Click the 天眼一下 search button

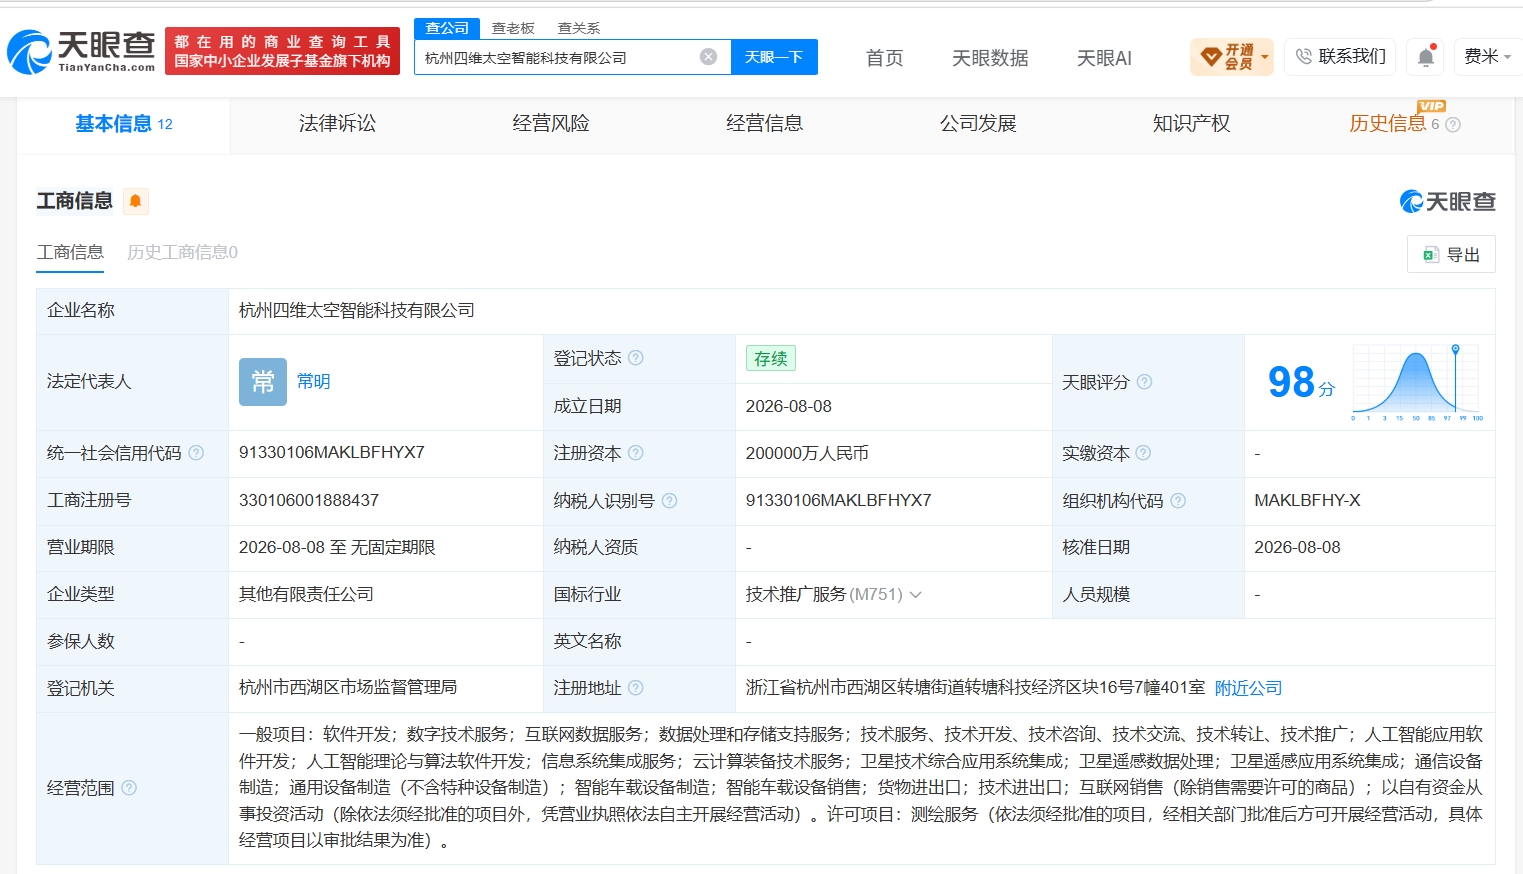774,57
